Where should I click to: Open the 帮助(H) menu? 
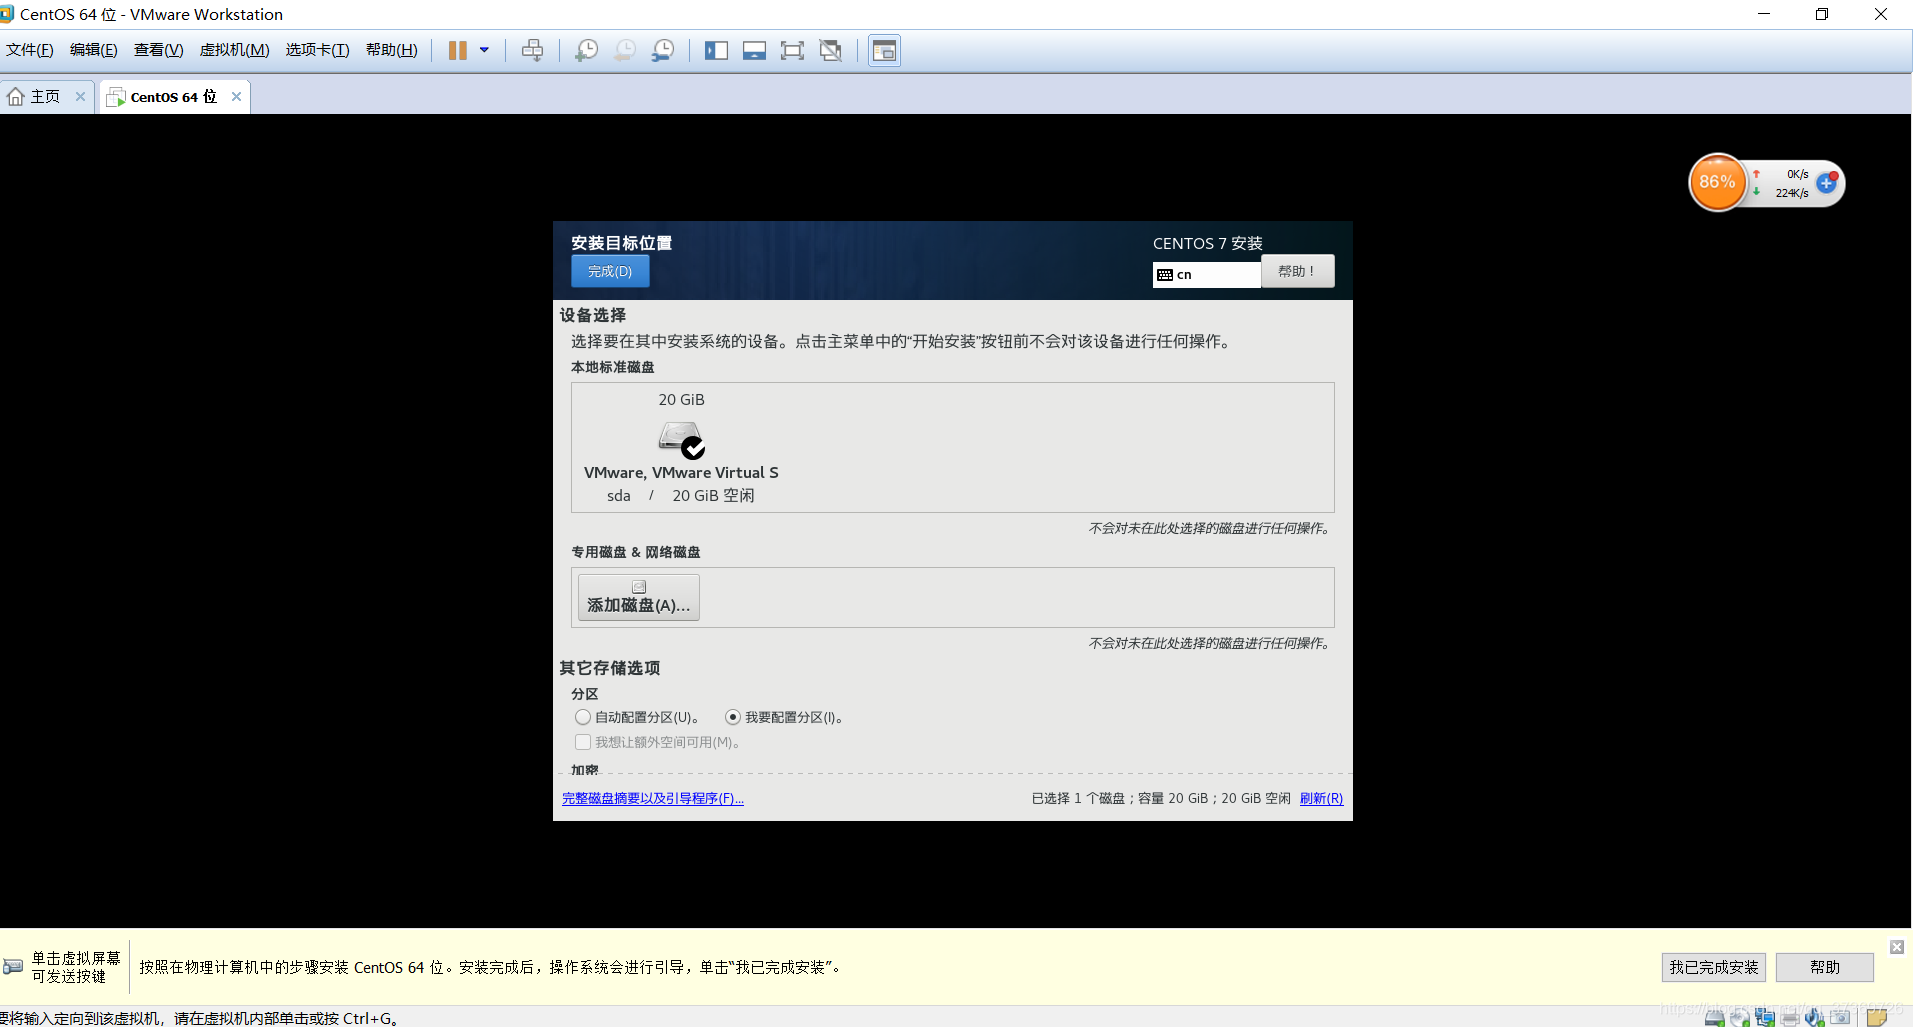pyautogui.click(x=392, y=50)
